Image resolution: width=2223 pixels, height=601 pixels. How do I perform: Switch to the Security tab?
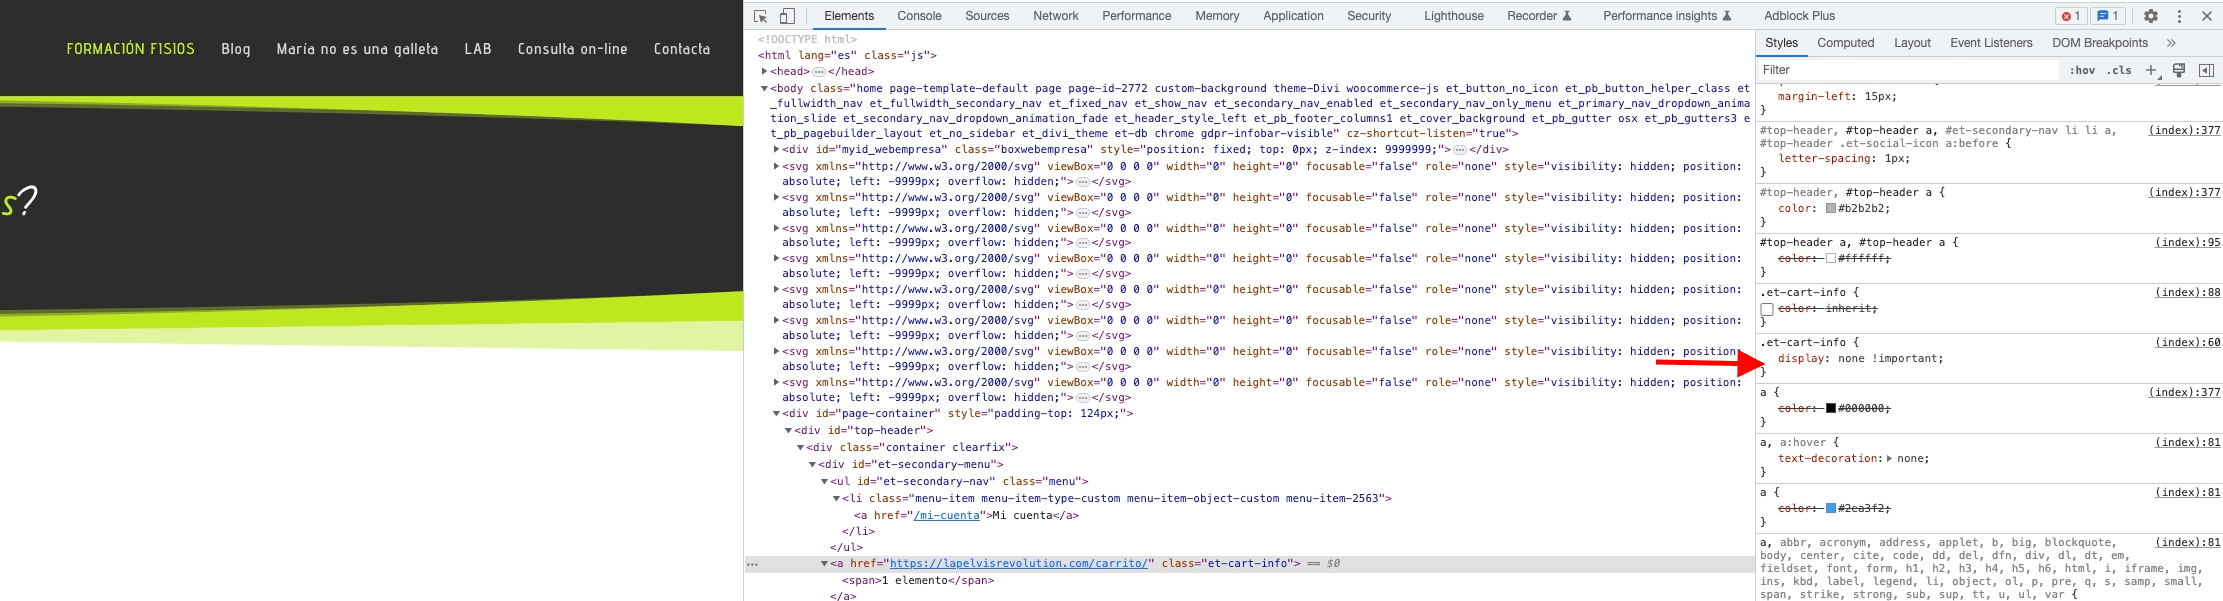pyautogui.click(x=1369, y=16)
